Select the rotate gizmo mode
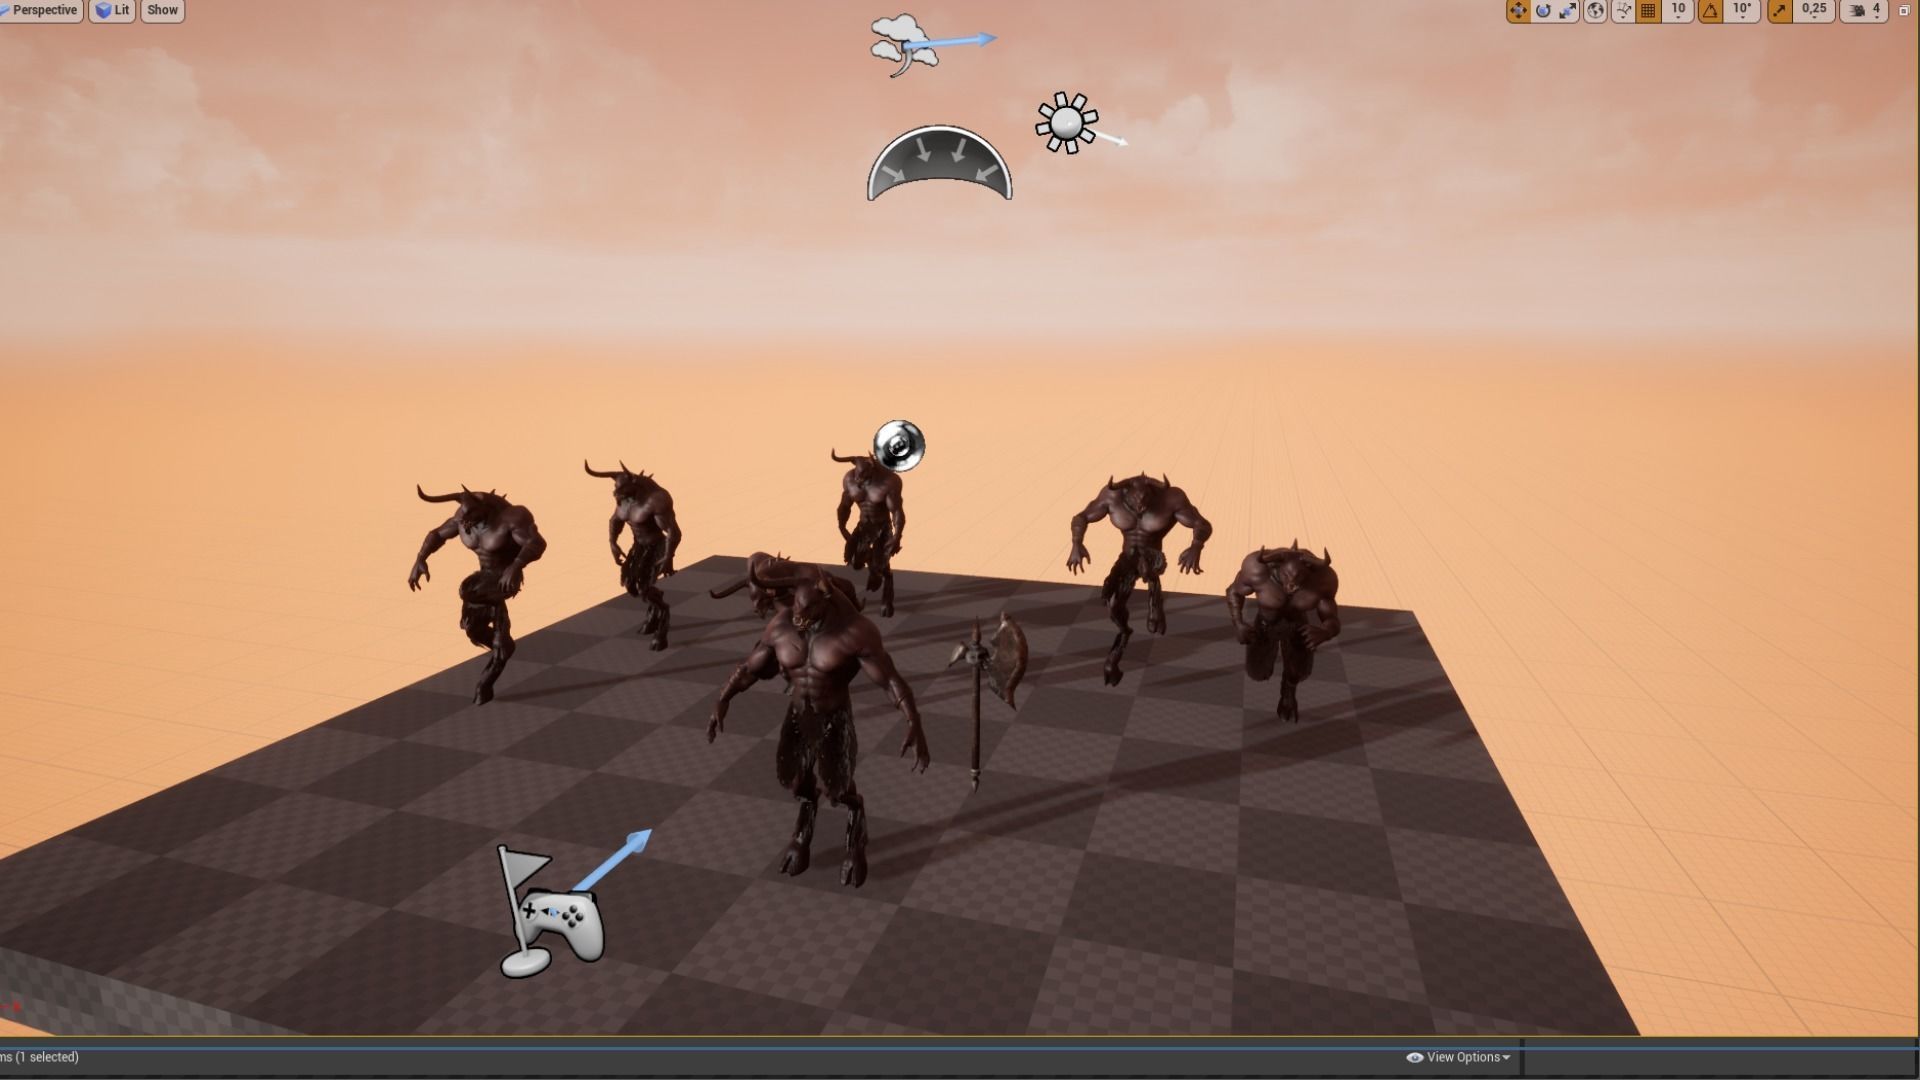1920x1080 pixels. [x=1543, y=11]
